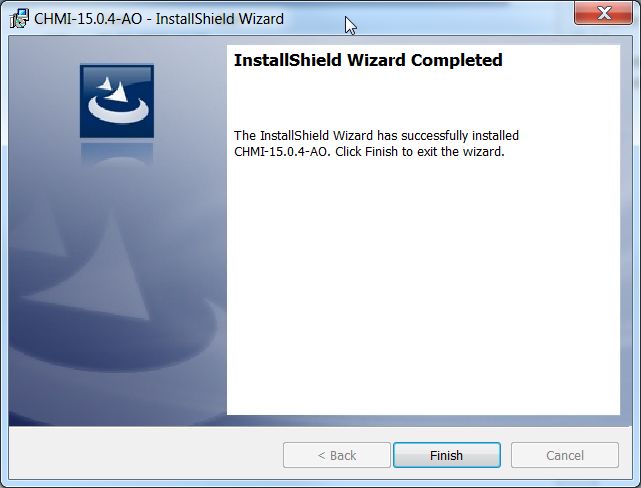Click 'Click Finish to exit the wizard' text

(420, 152)
